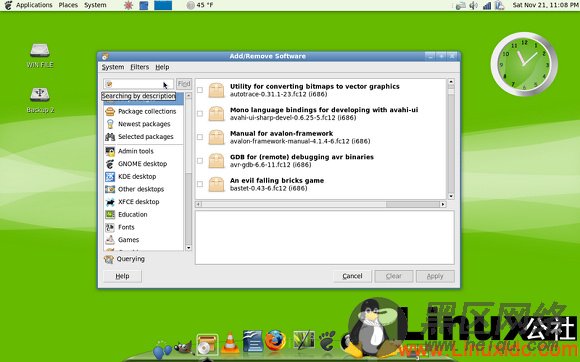Click the Help button at bottom left
Screen dimensions: 580x362
[122, 276]
